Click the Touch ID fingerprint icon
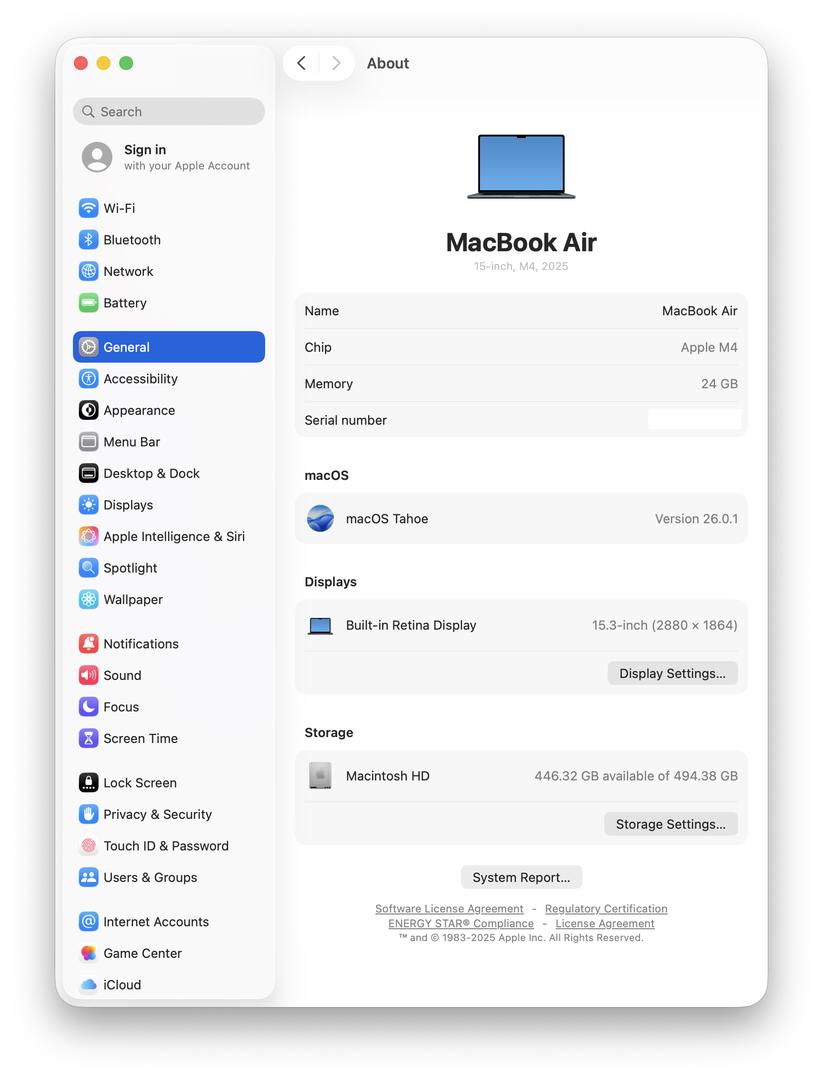This screenshot has width=823, height=1080. tap(89, 846)
